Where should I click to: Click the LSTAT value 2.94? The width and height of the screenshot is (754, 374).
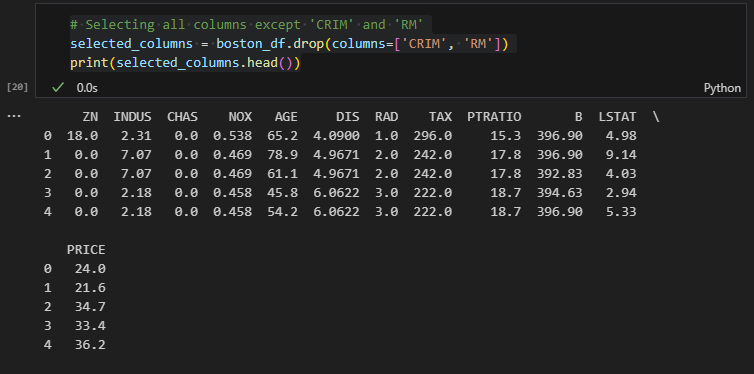pos(621,193)
